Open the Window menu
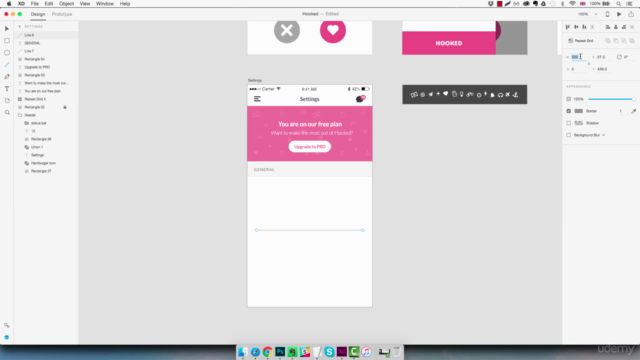The height and width of the screenshot is (360, 640). pyautogui.click(x=105, y=4)
